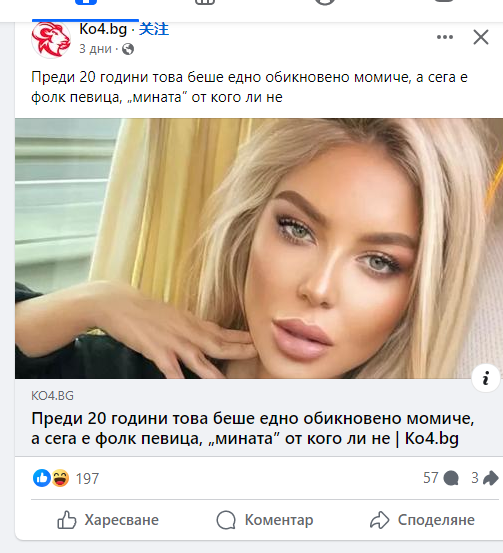View the 197 reactions count
The image size is (503, 553).
click(87, 479)
